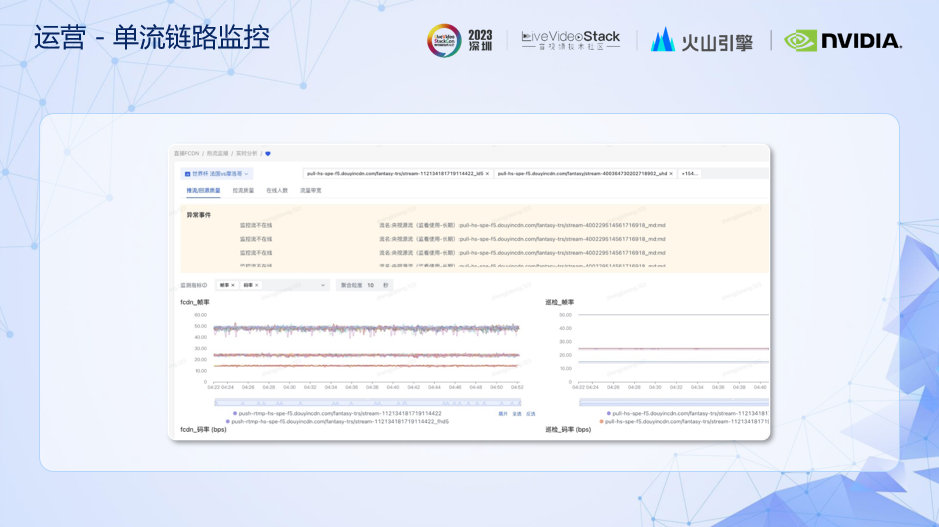Expand the 监测指标 metric selector arrow
Screen dimensions: 939x527
(322, 285)
